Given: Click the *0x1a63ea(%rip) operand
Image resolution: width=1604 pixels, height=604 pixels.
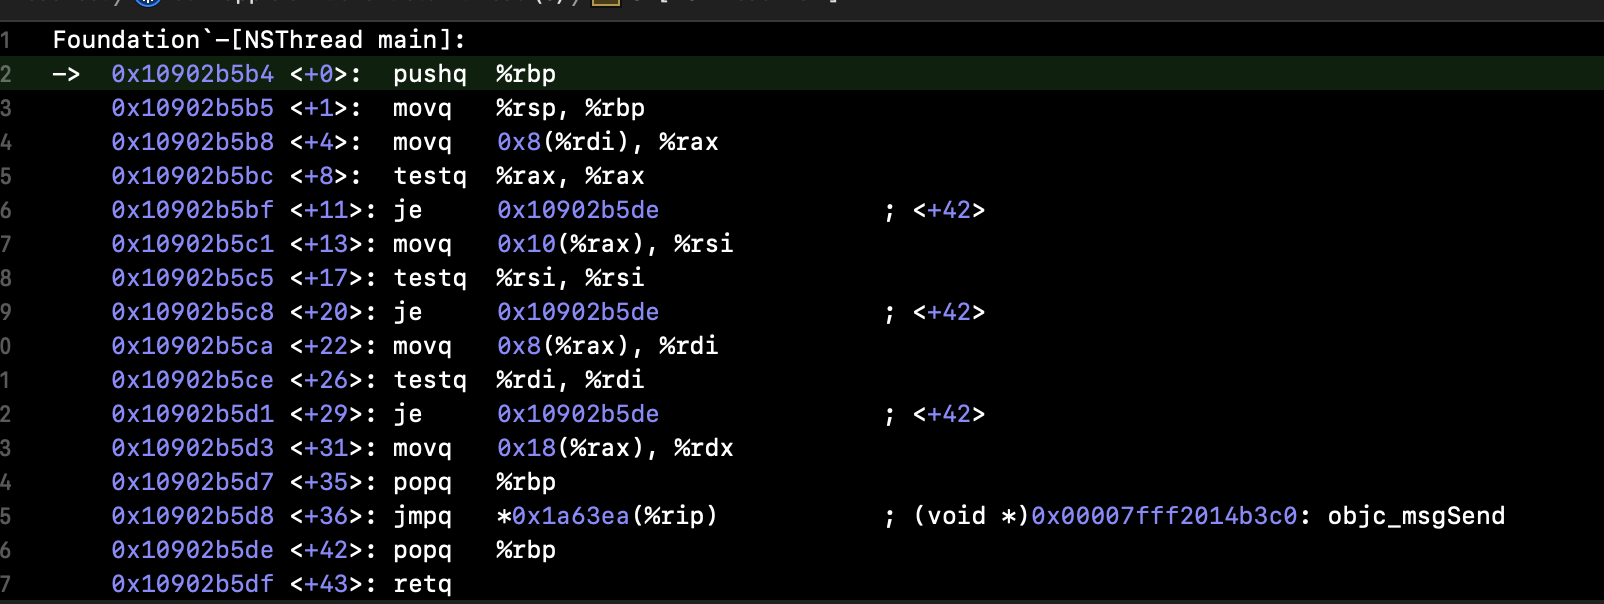Looking at the screenshot, I should click(x=607, y=516).
